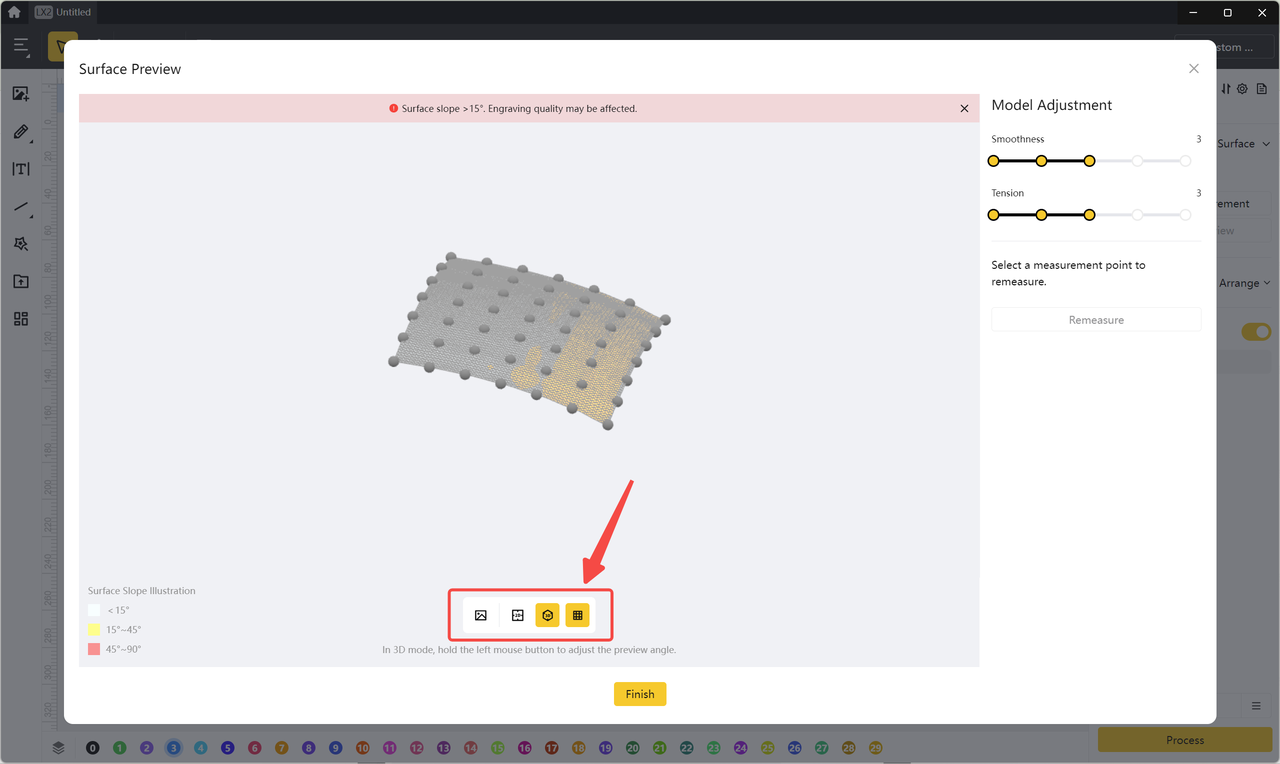Click the Home icon in title bar
Screen dimensions: 1280x764
(x=14, y=12)
